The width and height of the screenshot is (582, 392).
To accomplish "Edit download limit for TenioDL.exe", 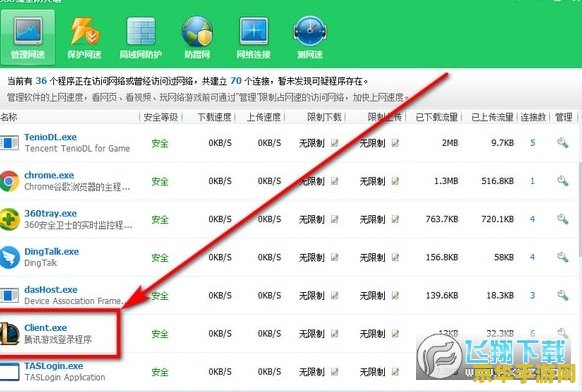I will [x=335, y=143].
